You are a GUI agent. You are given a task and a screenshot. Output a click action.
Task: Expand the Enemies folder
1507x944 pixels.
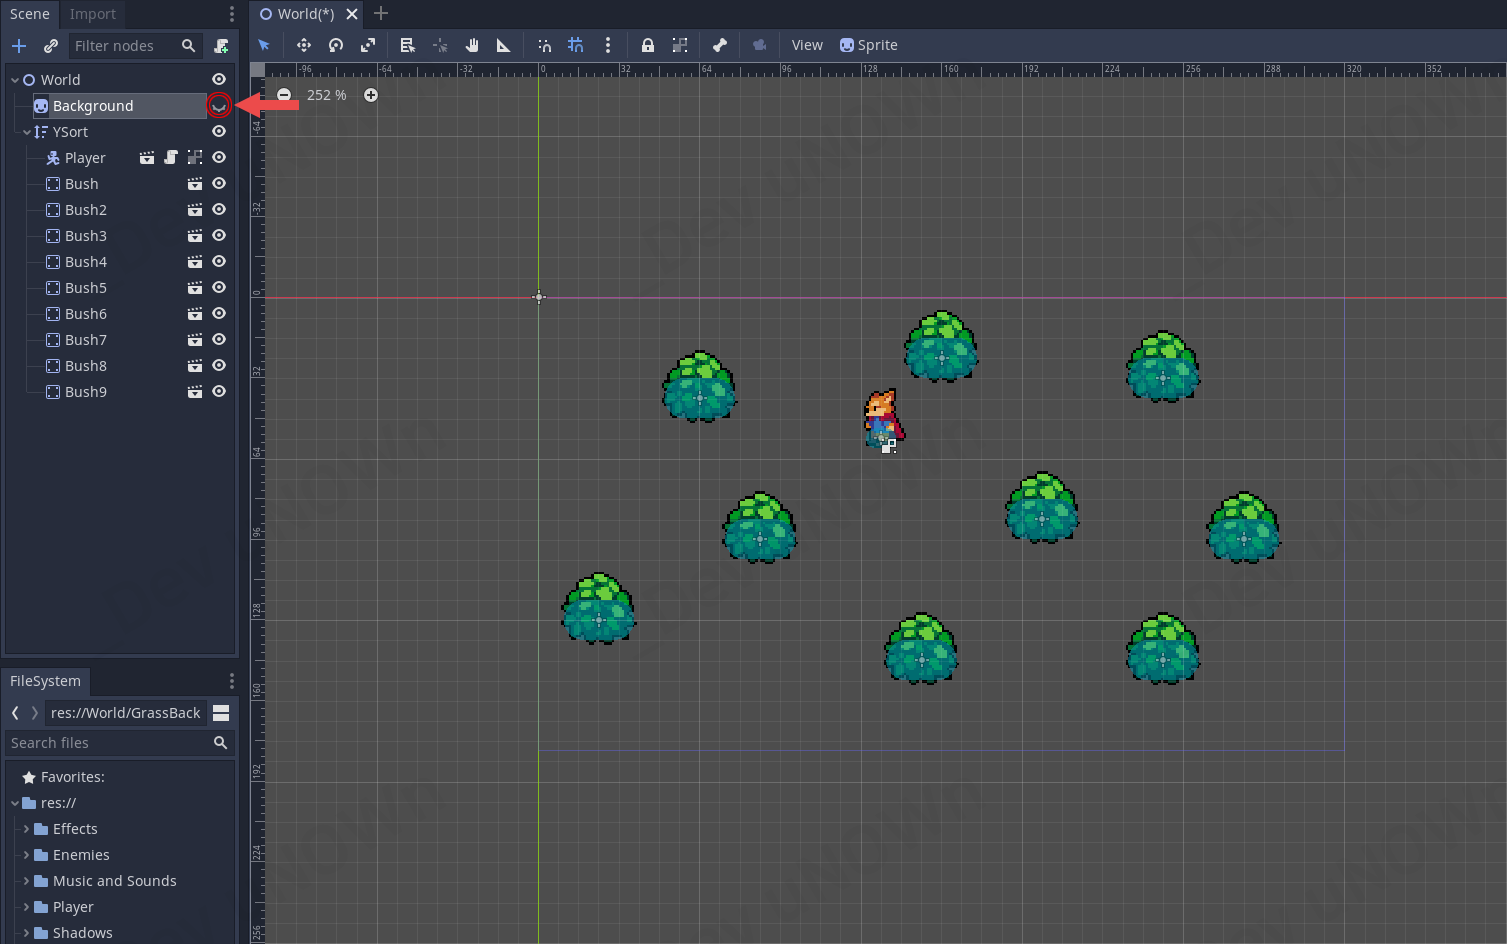tap(27, 855)
